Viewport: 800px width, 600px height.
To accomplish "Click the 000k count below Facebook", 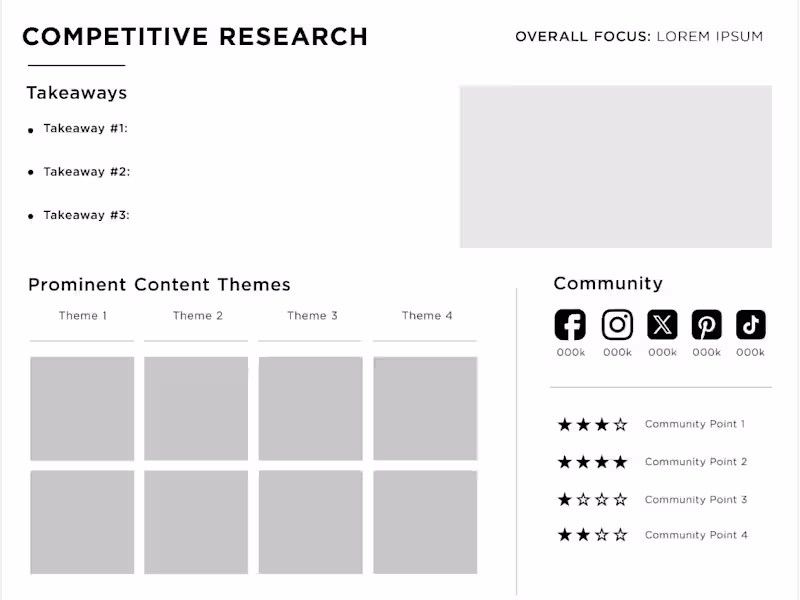I will point(569,352).
